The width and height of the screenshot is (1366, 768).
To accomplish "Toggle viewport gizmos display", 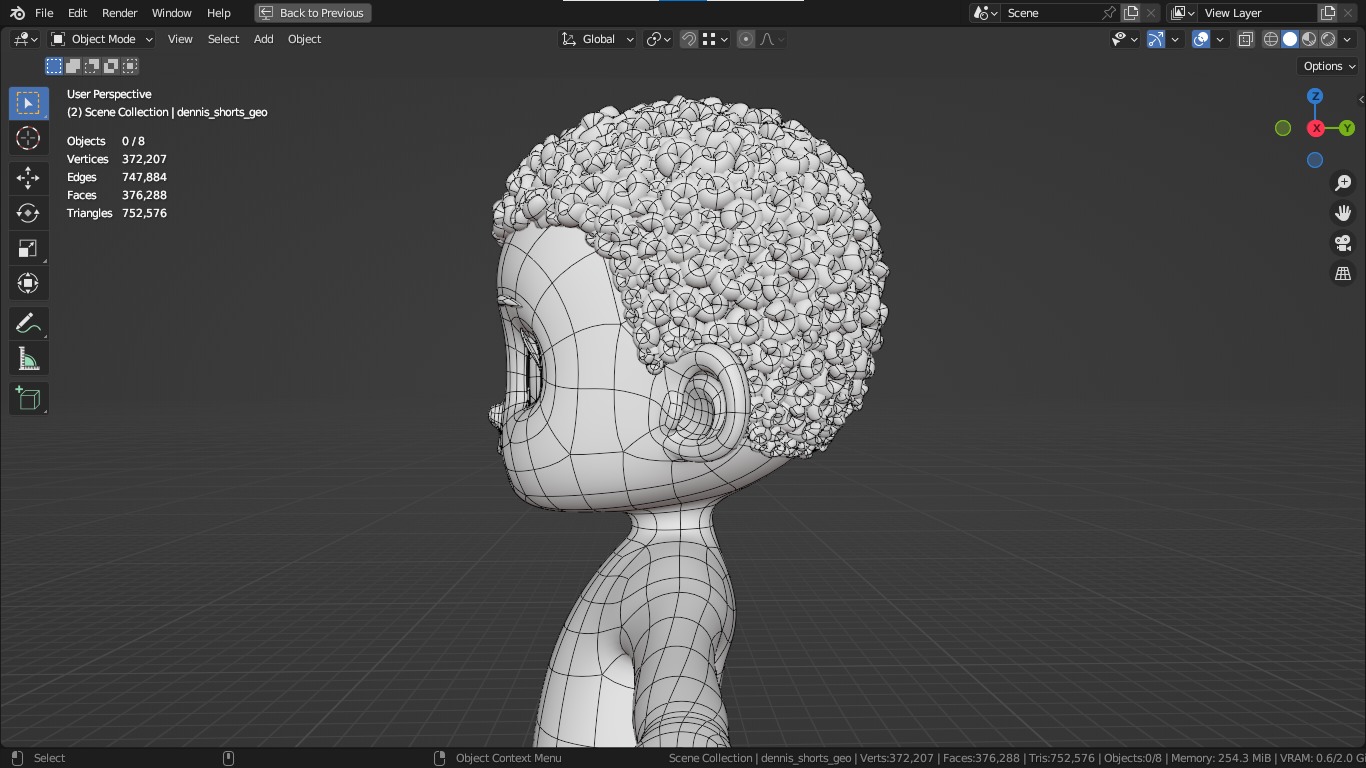I will point(1155,39).
